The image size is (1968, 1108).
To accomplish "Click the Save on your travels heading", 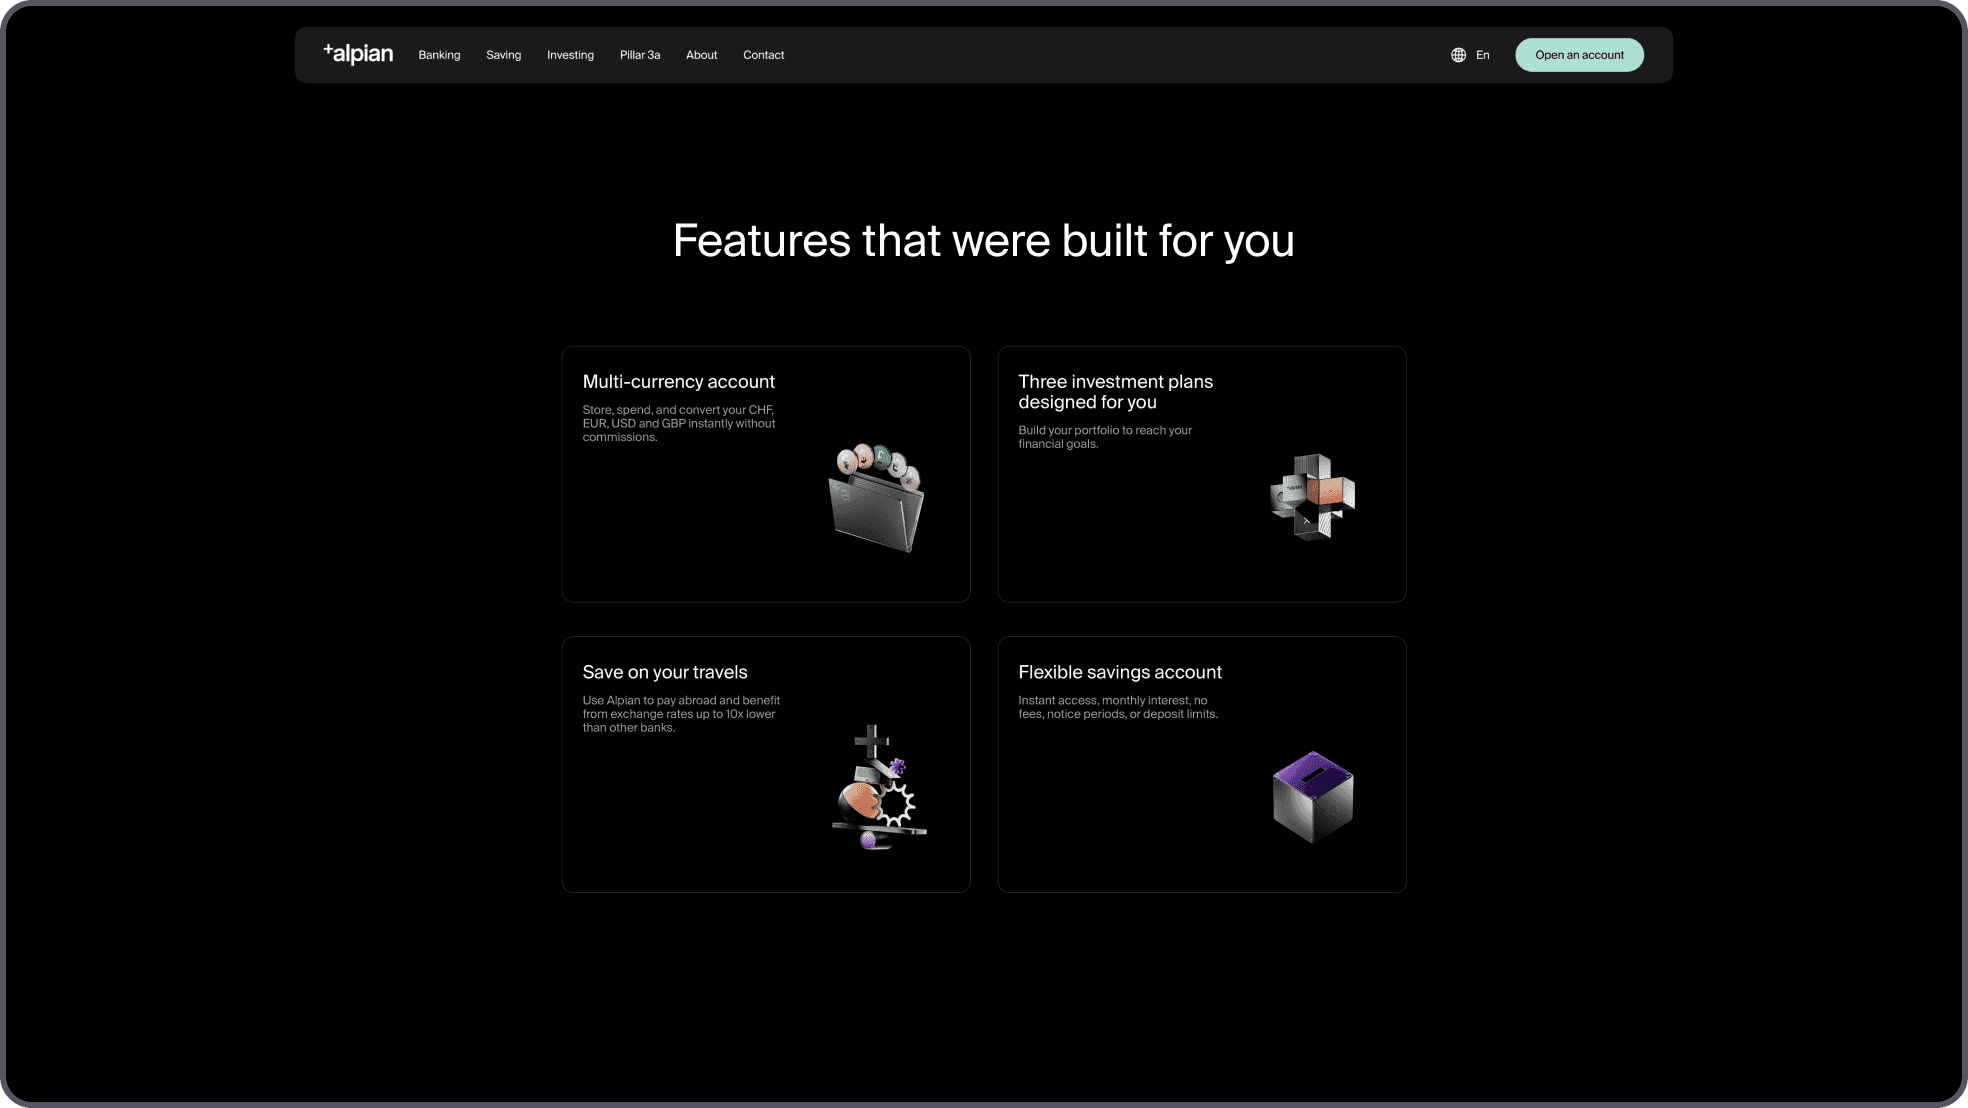I will (x=664, y=672).
